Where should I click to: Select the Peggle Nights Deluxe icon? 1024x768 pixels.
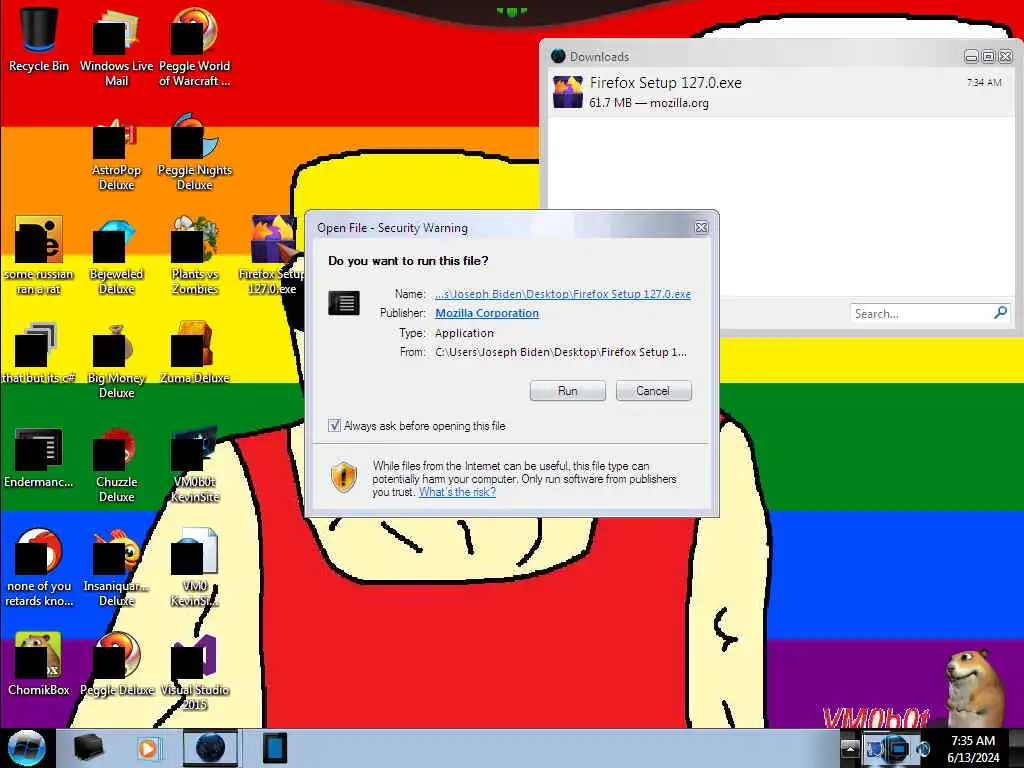click(x=194, y=152)
